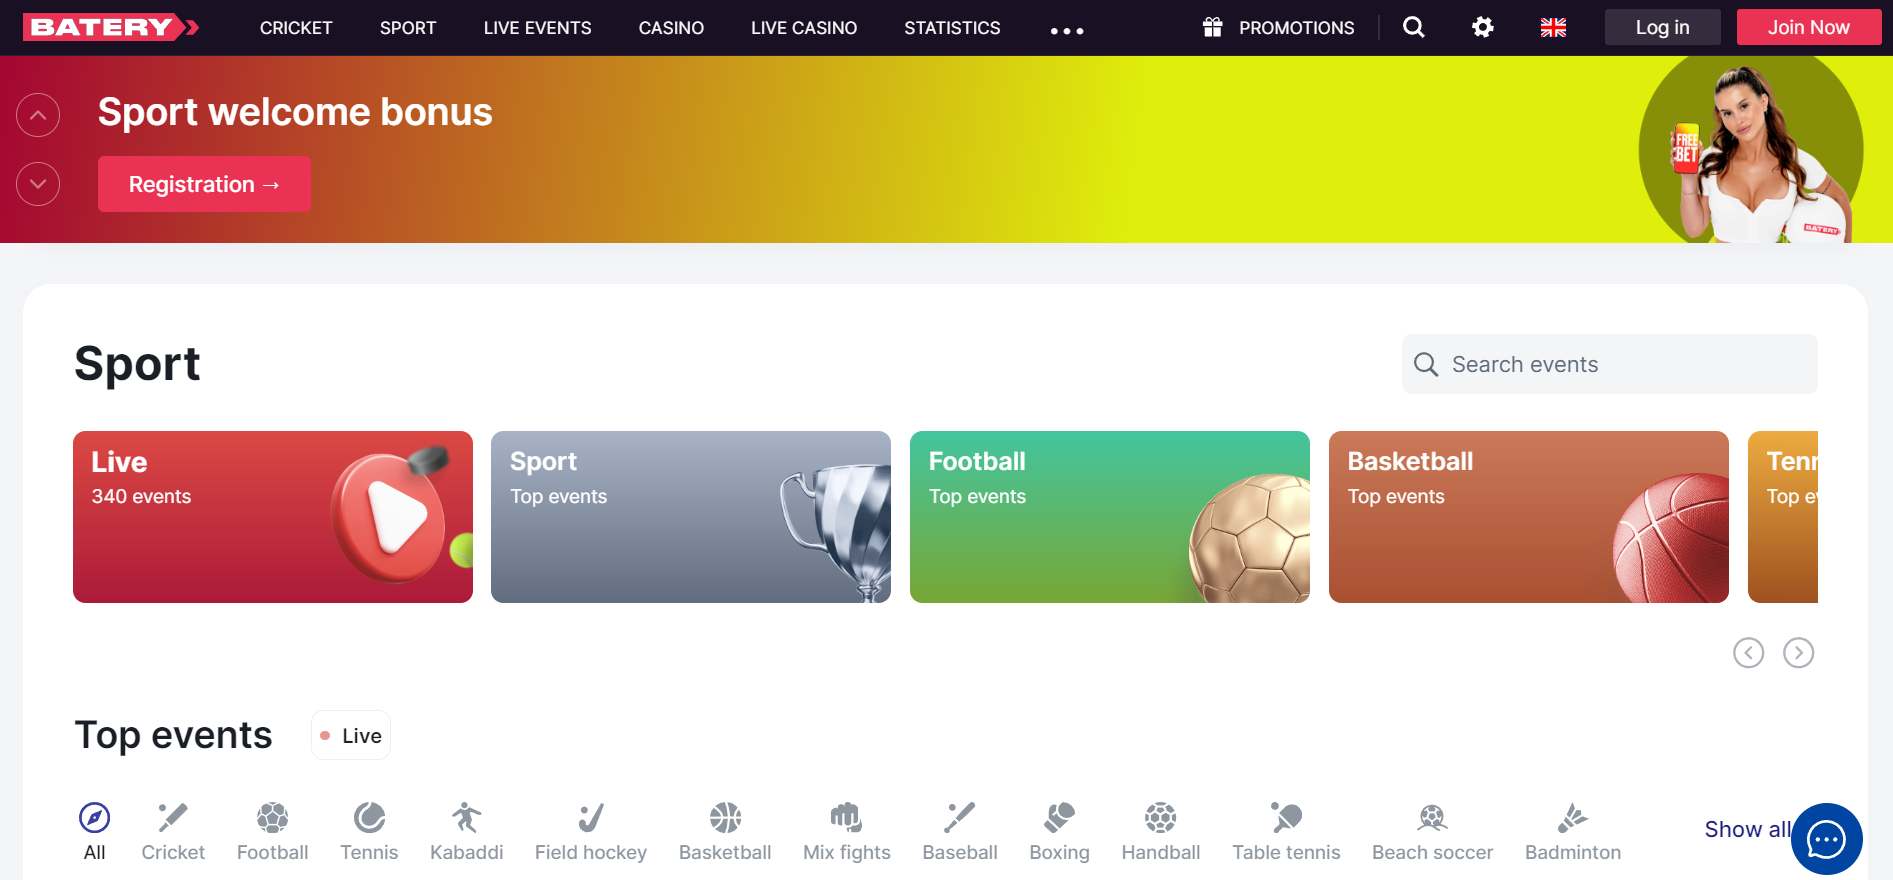
Task: Open the Live 340 events card
Action: (273, 517)
